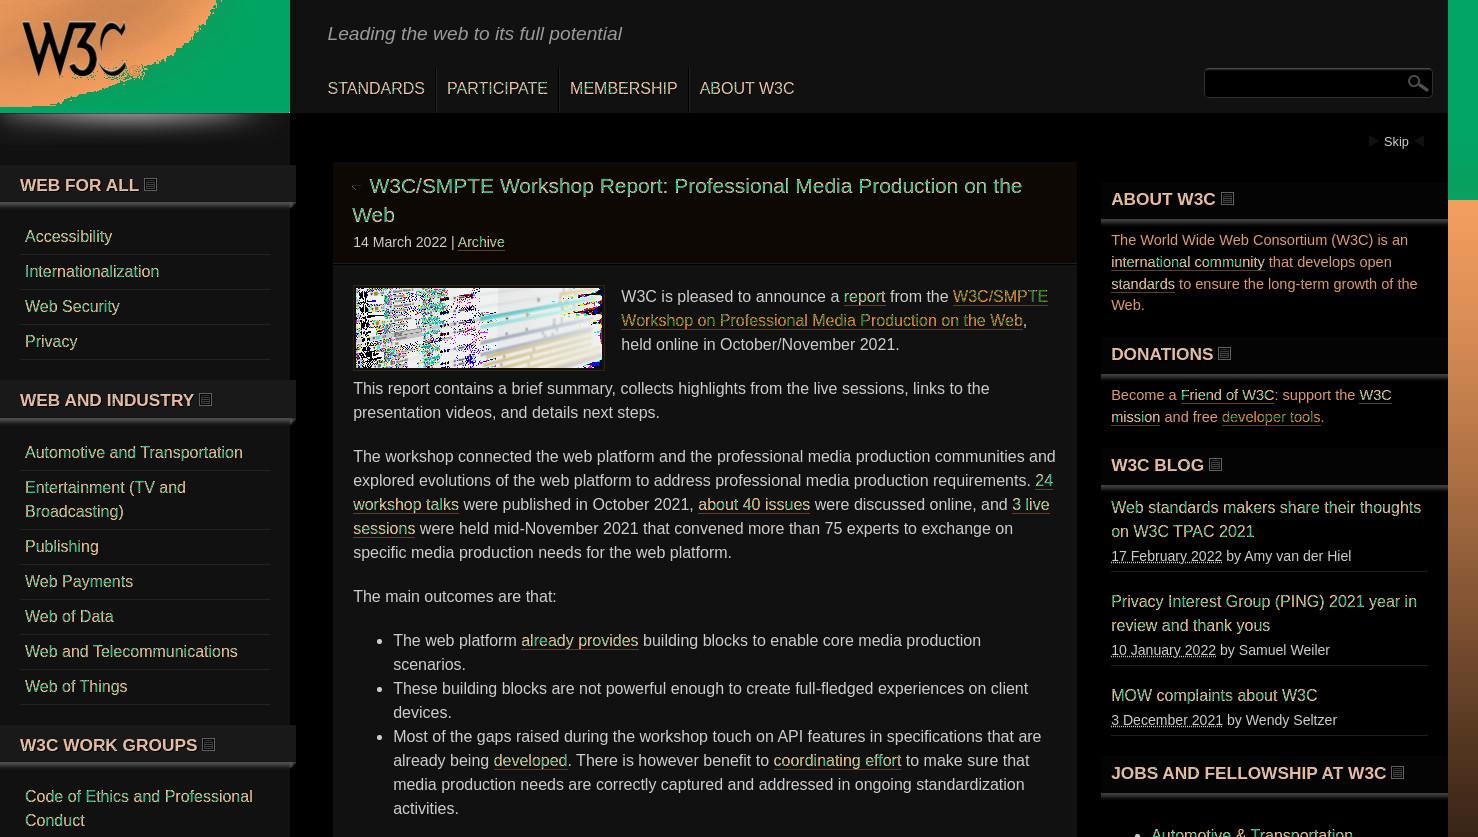Open the '3 live sessions' link

(x=701, y=517)
